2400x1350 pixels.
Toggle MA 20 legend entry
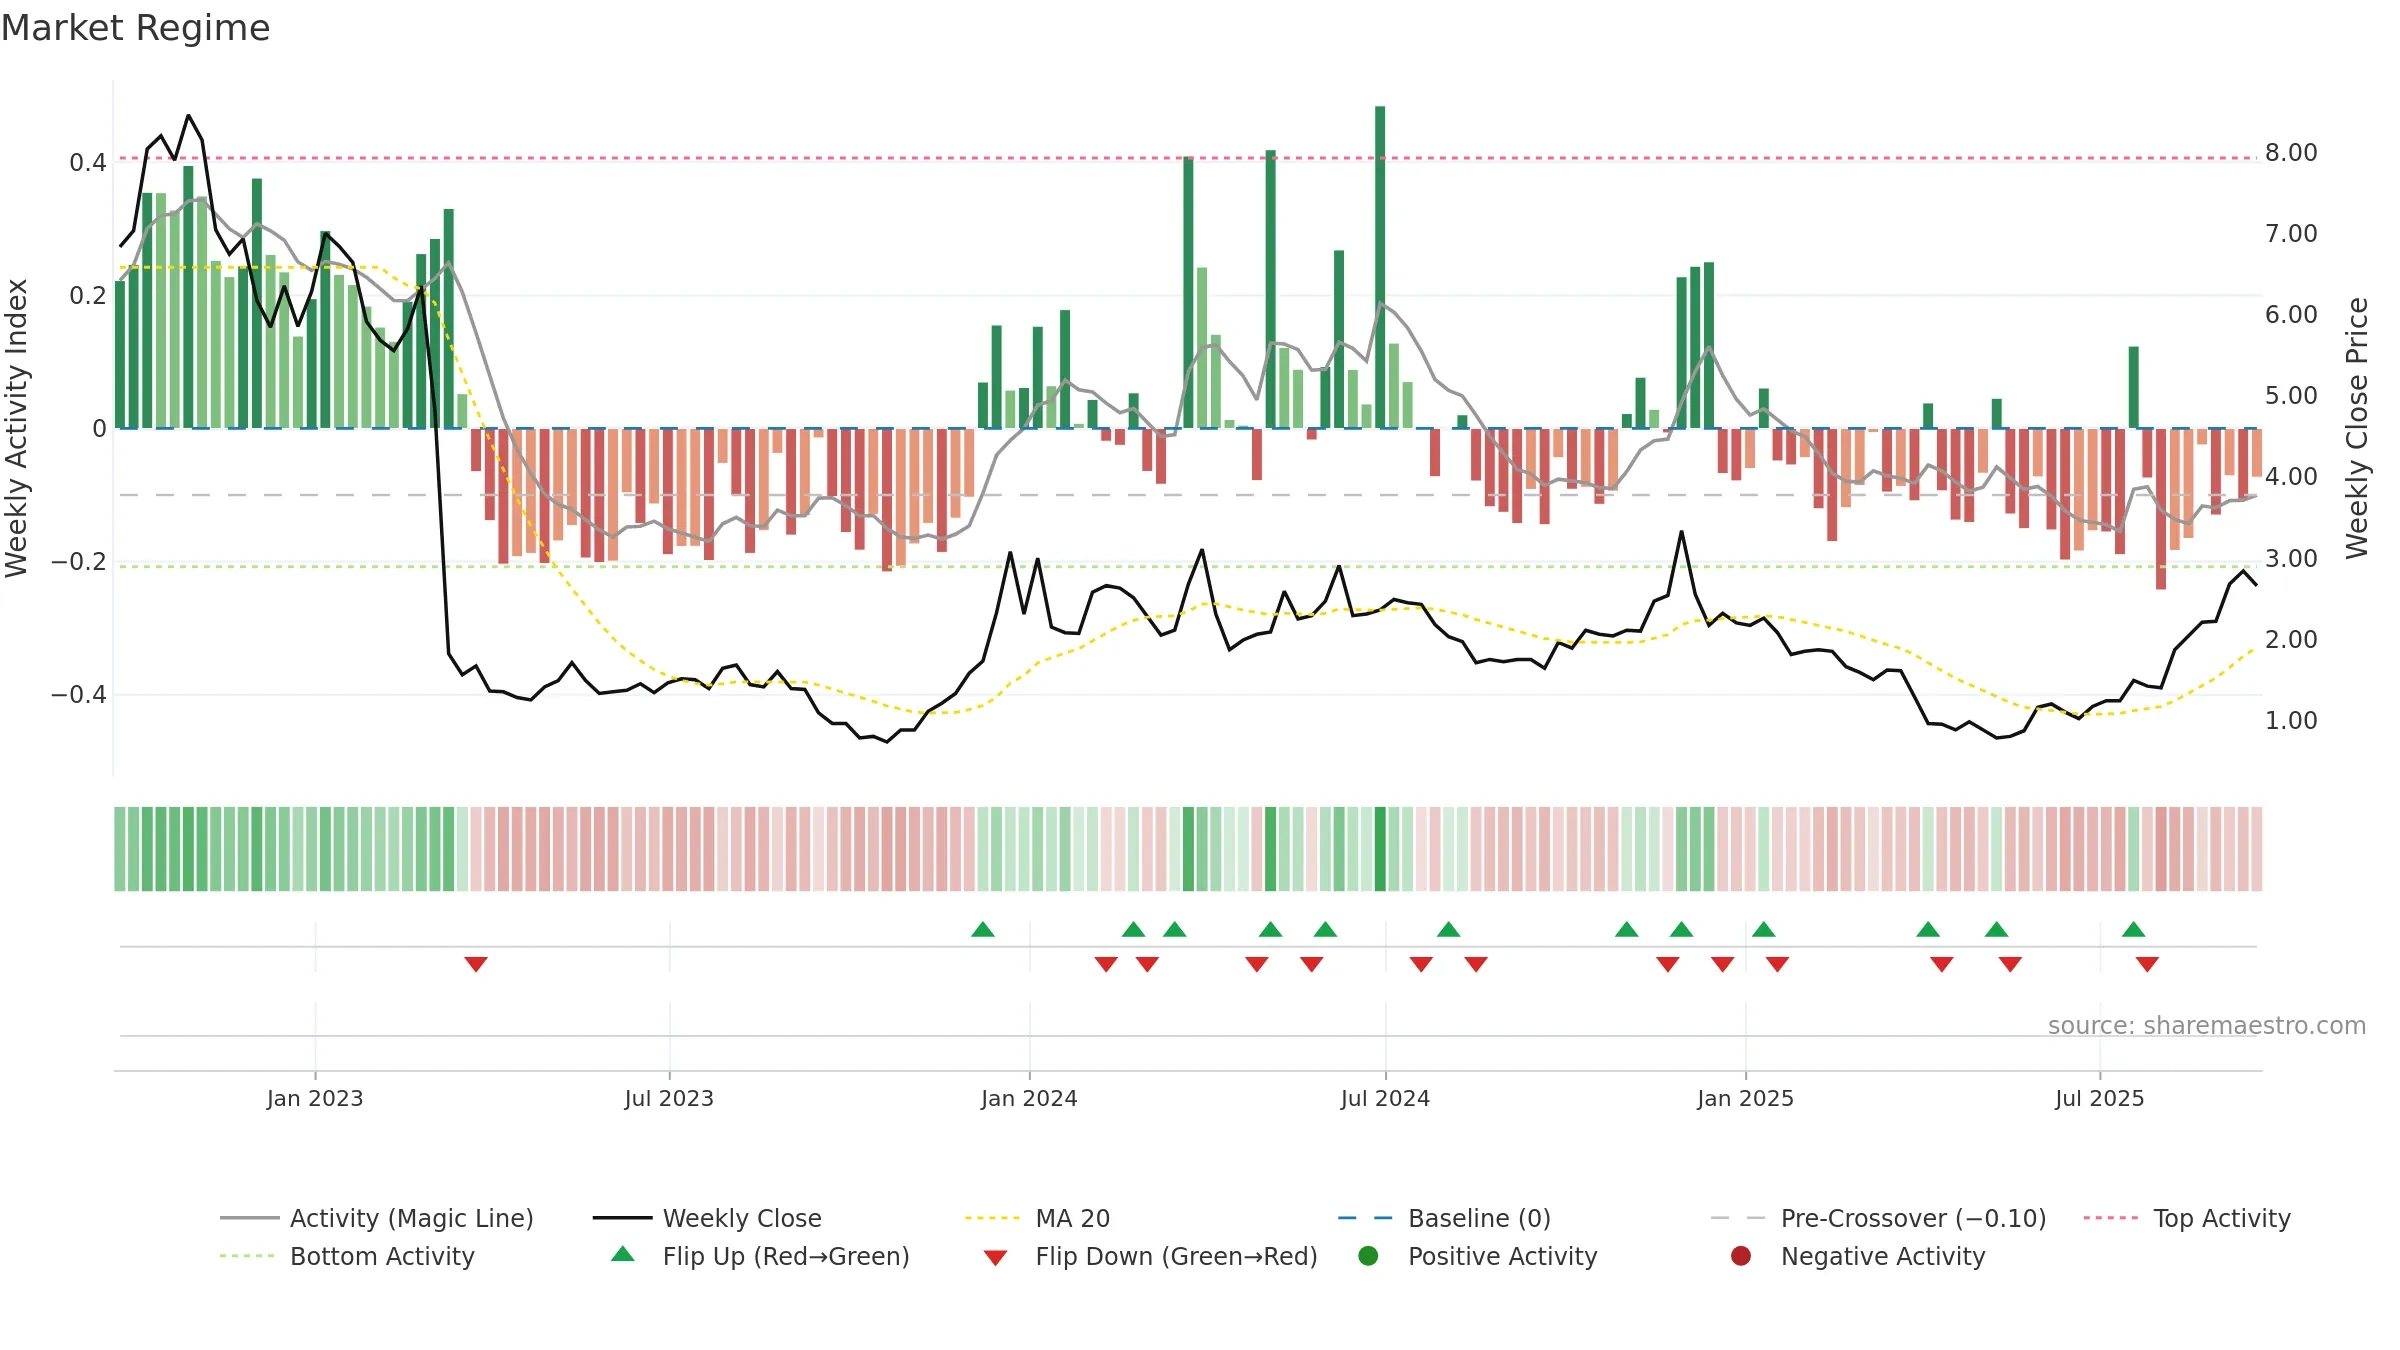tap(1038, 1218)
